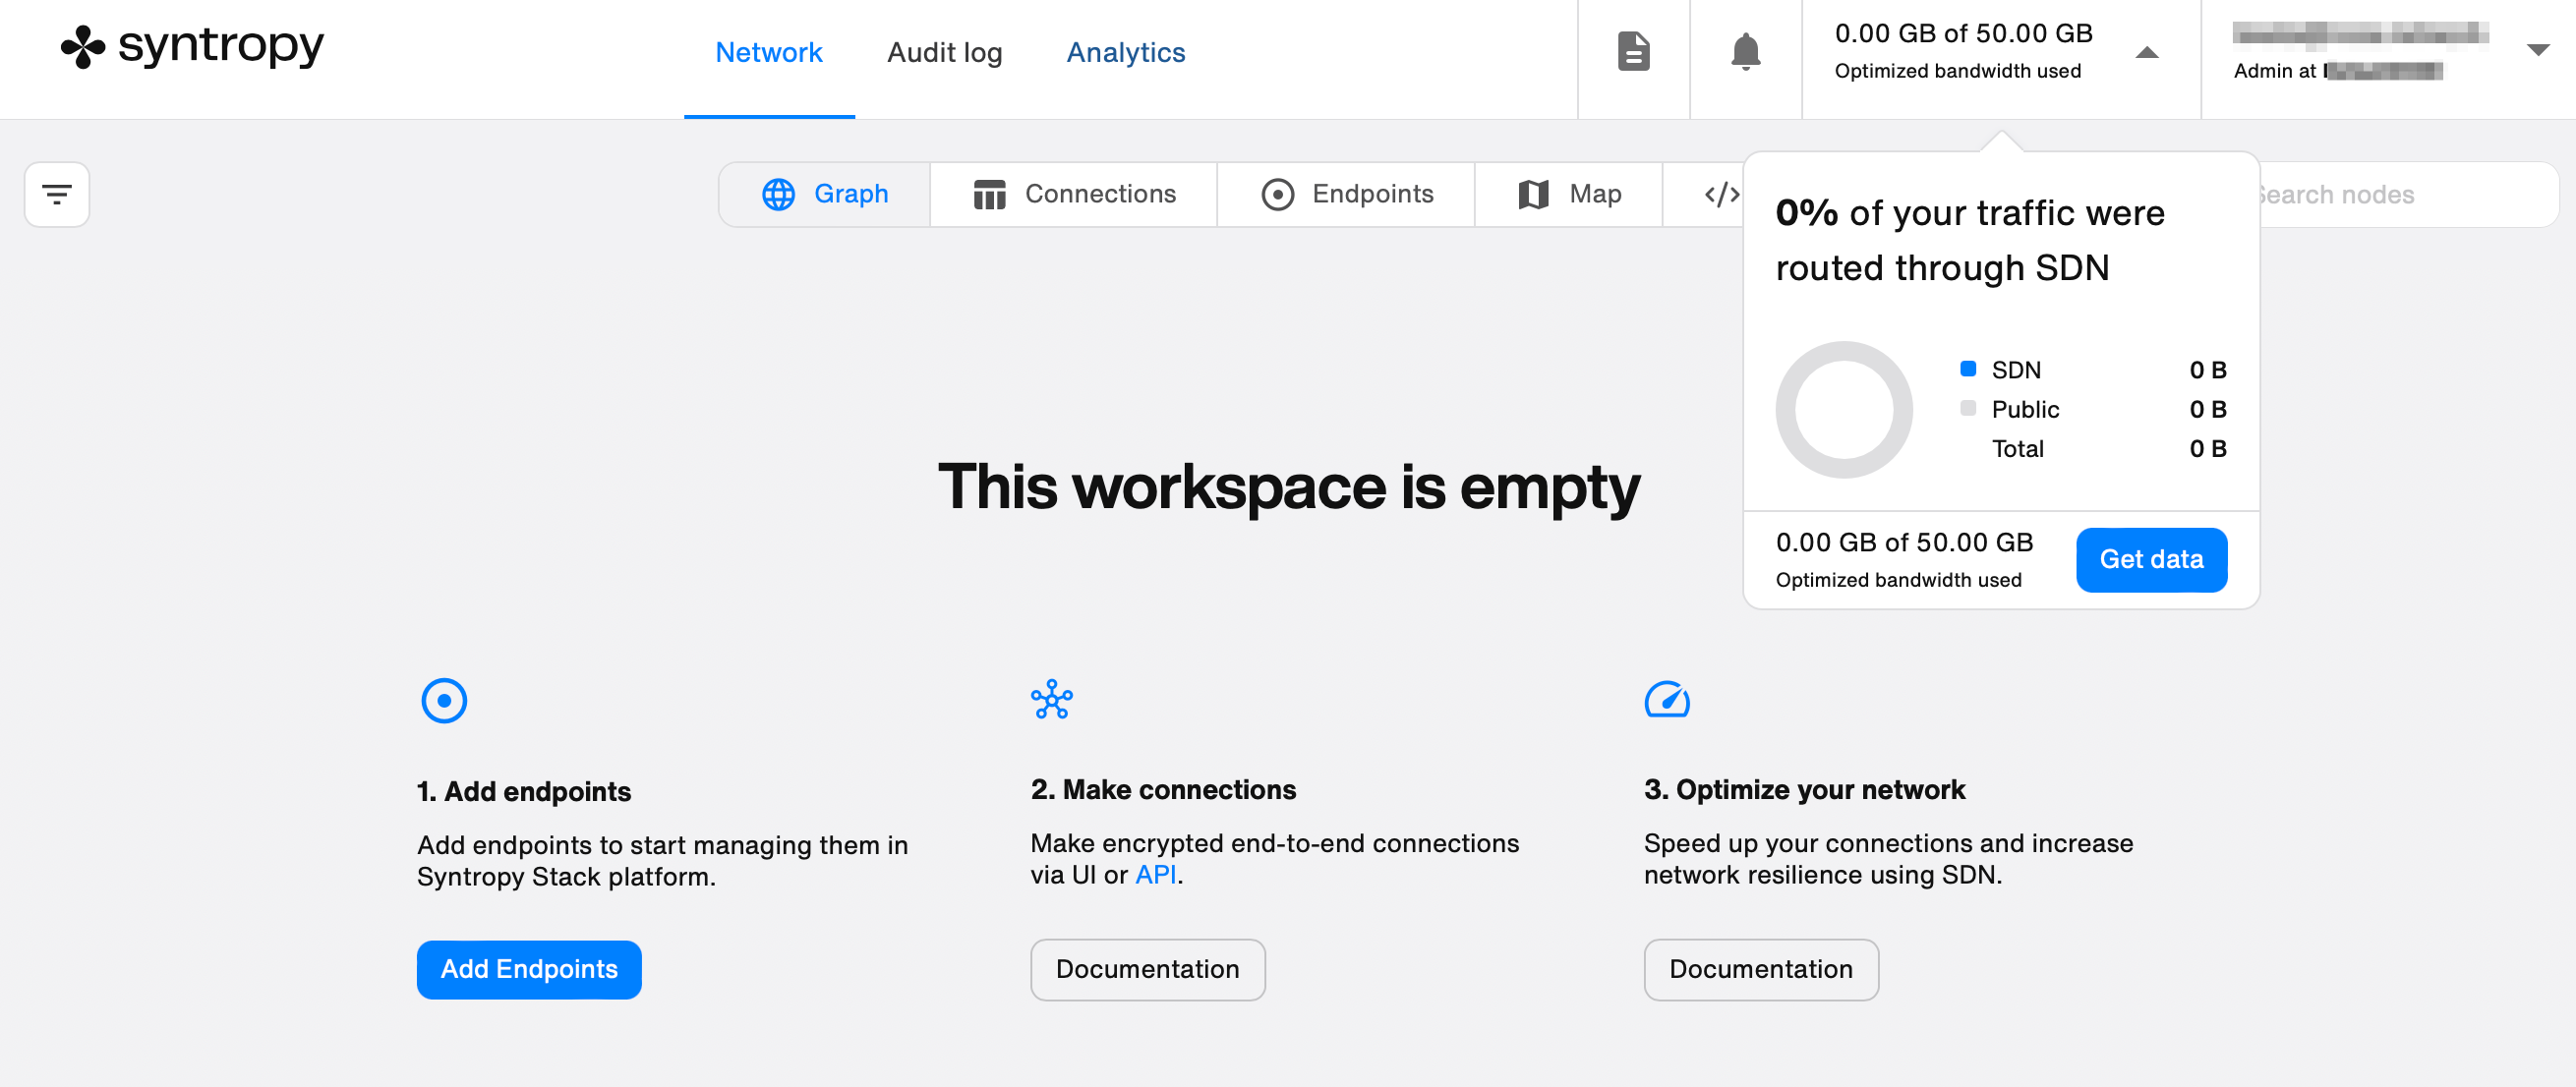Collapse the bandwidth usage popup arrow
The height and width of the screenshot is (1087, 2576).
[2146, 52]
